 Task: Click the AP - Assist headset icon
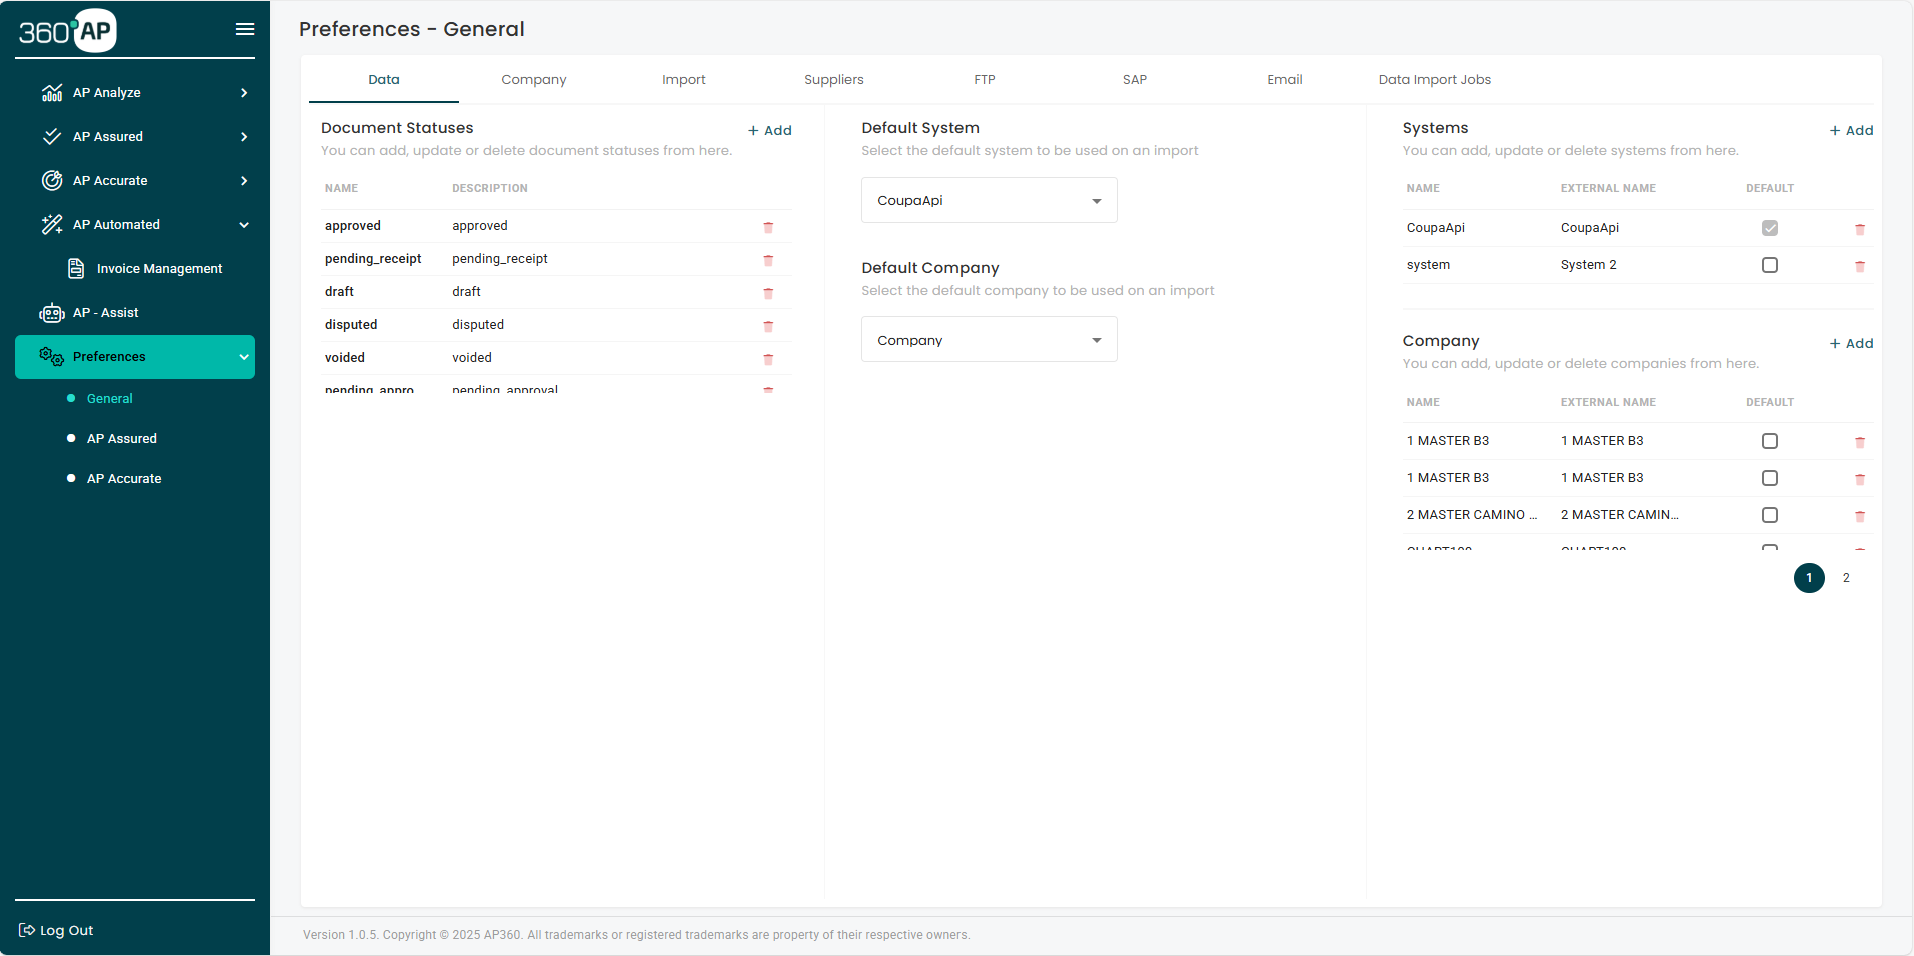[51, 312]
